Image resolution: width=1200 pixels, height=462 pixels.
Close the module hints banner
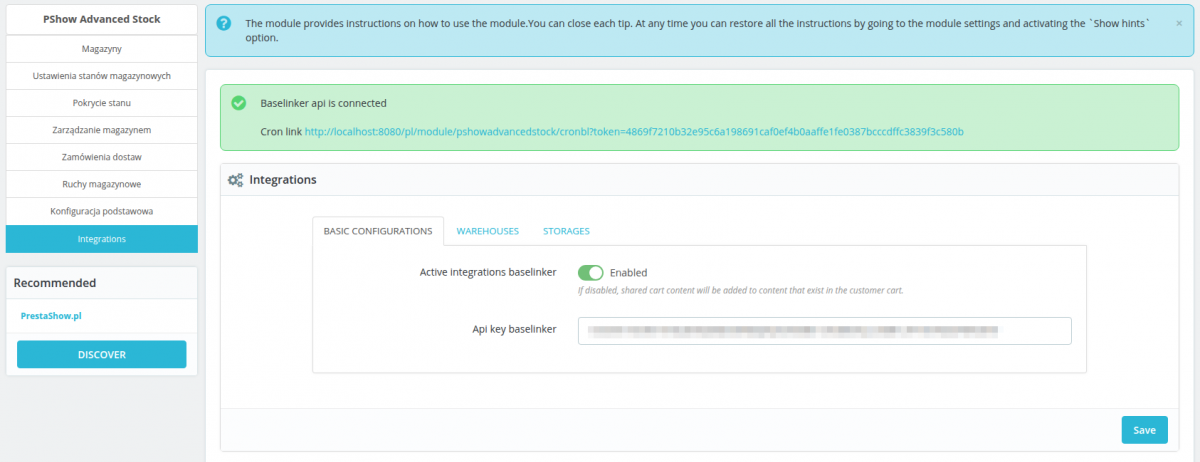(1178, 22)
